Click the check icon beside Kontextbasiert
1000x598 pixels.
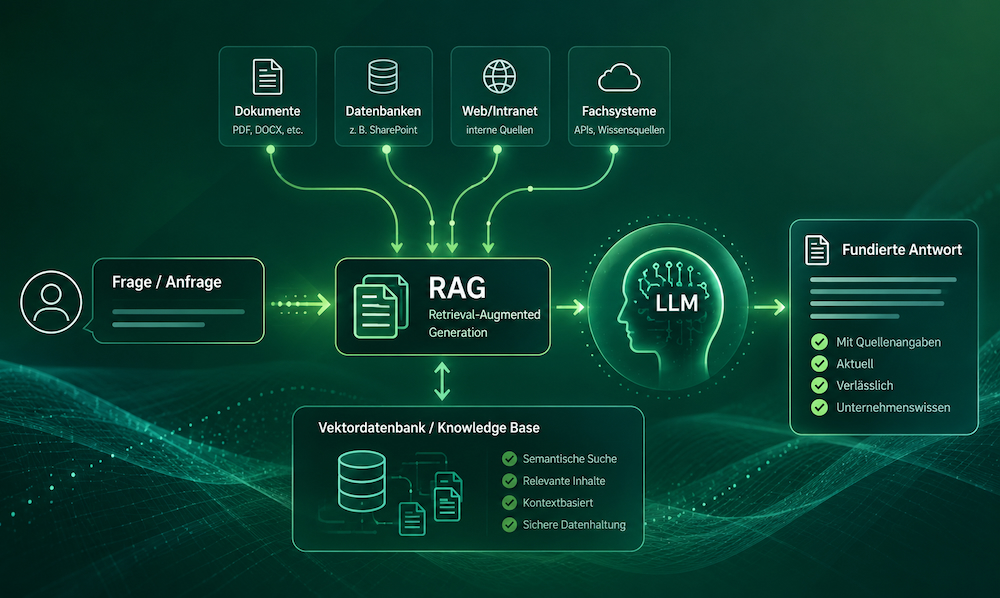[x=509, y=502]
